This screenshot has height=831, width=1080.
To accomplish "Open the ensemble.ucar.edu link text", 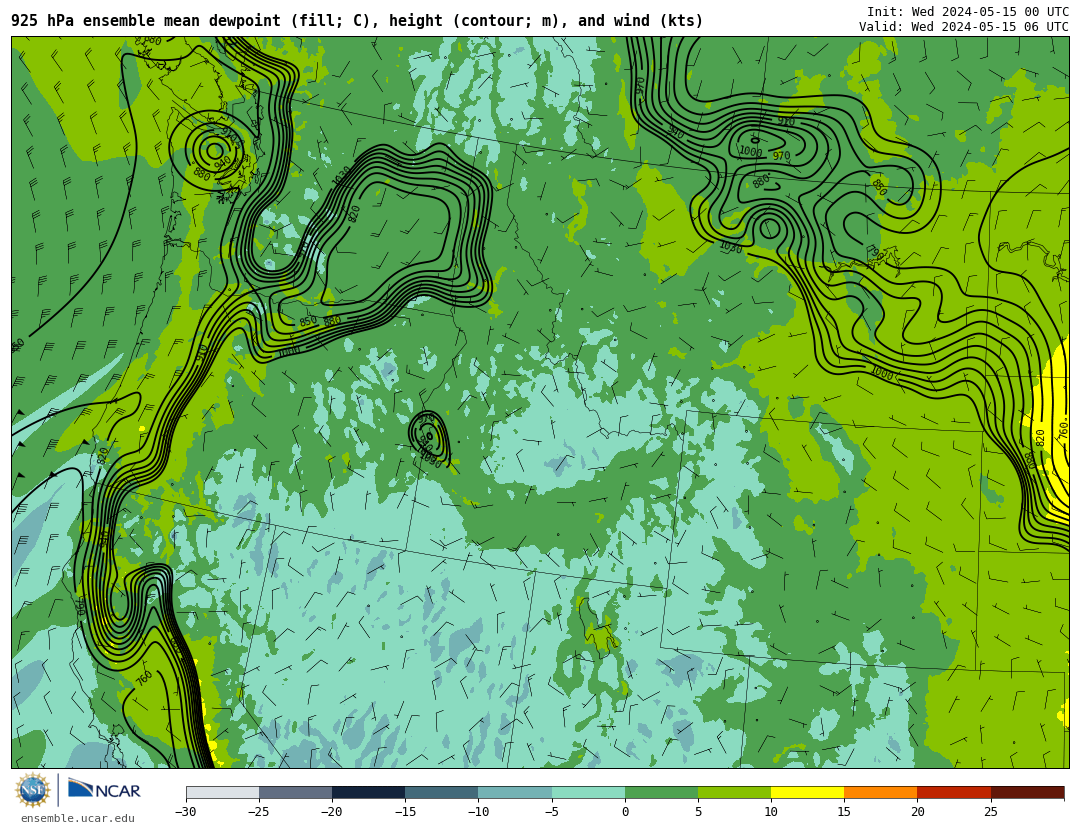I will click(78, 819).
